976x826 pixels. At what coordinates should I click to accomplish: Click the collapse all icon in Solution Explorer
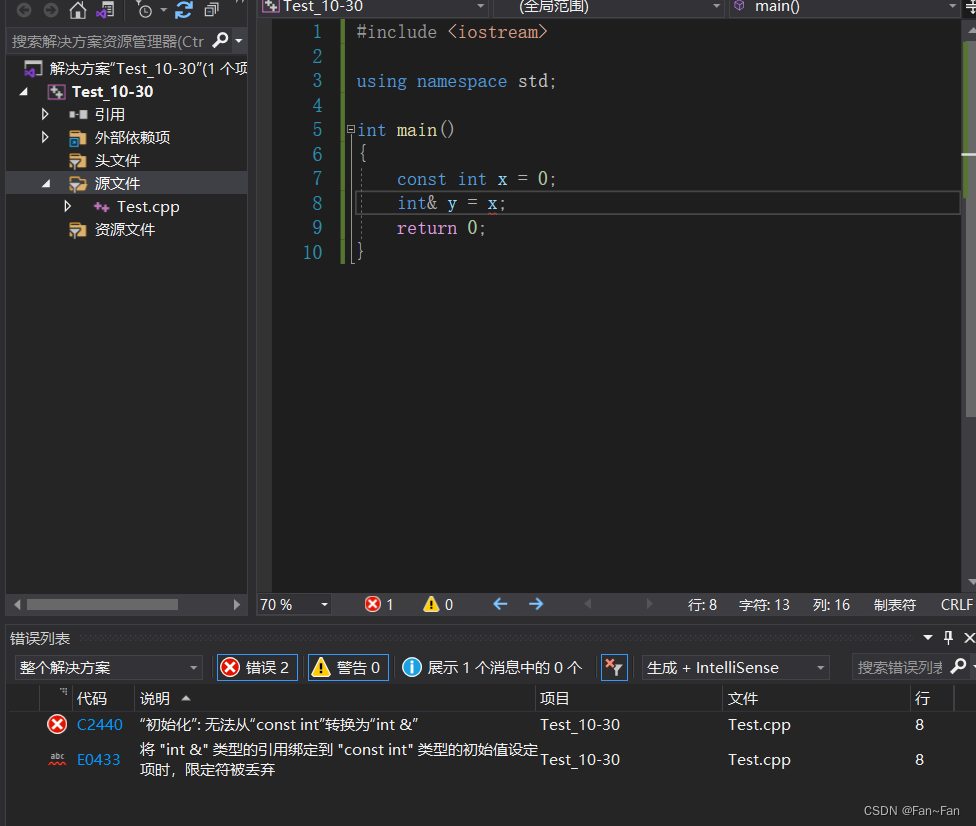(211, 10)
